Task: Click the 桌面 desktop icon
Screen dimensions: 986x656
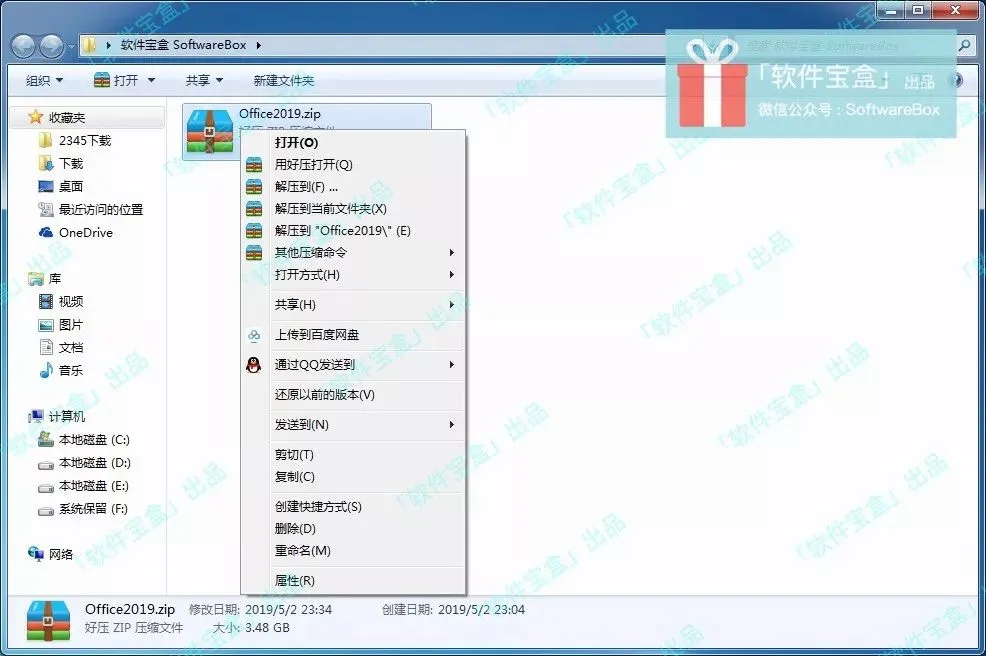Action: pyautogui.click(x=45, y=186)
